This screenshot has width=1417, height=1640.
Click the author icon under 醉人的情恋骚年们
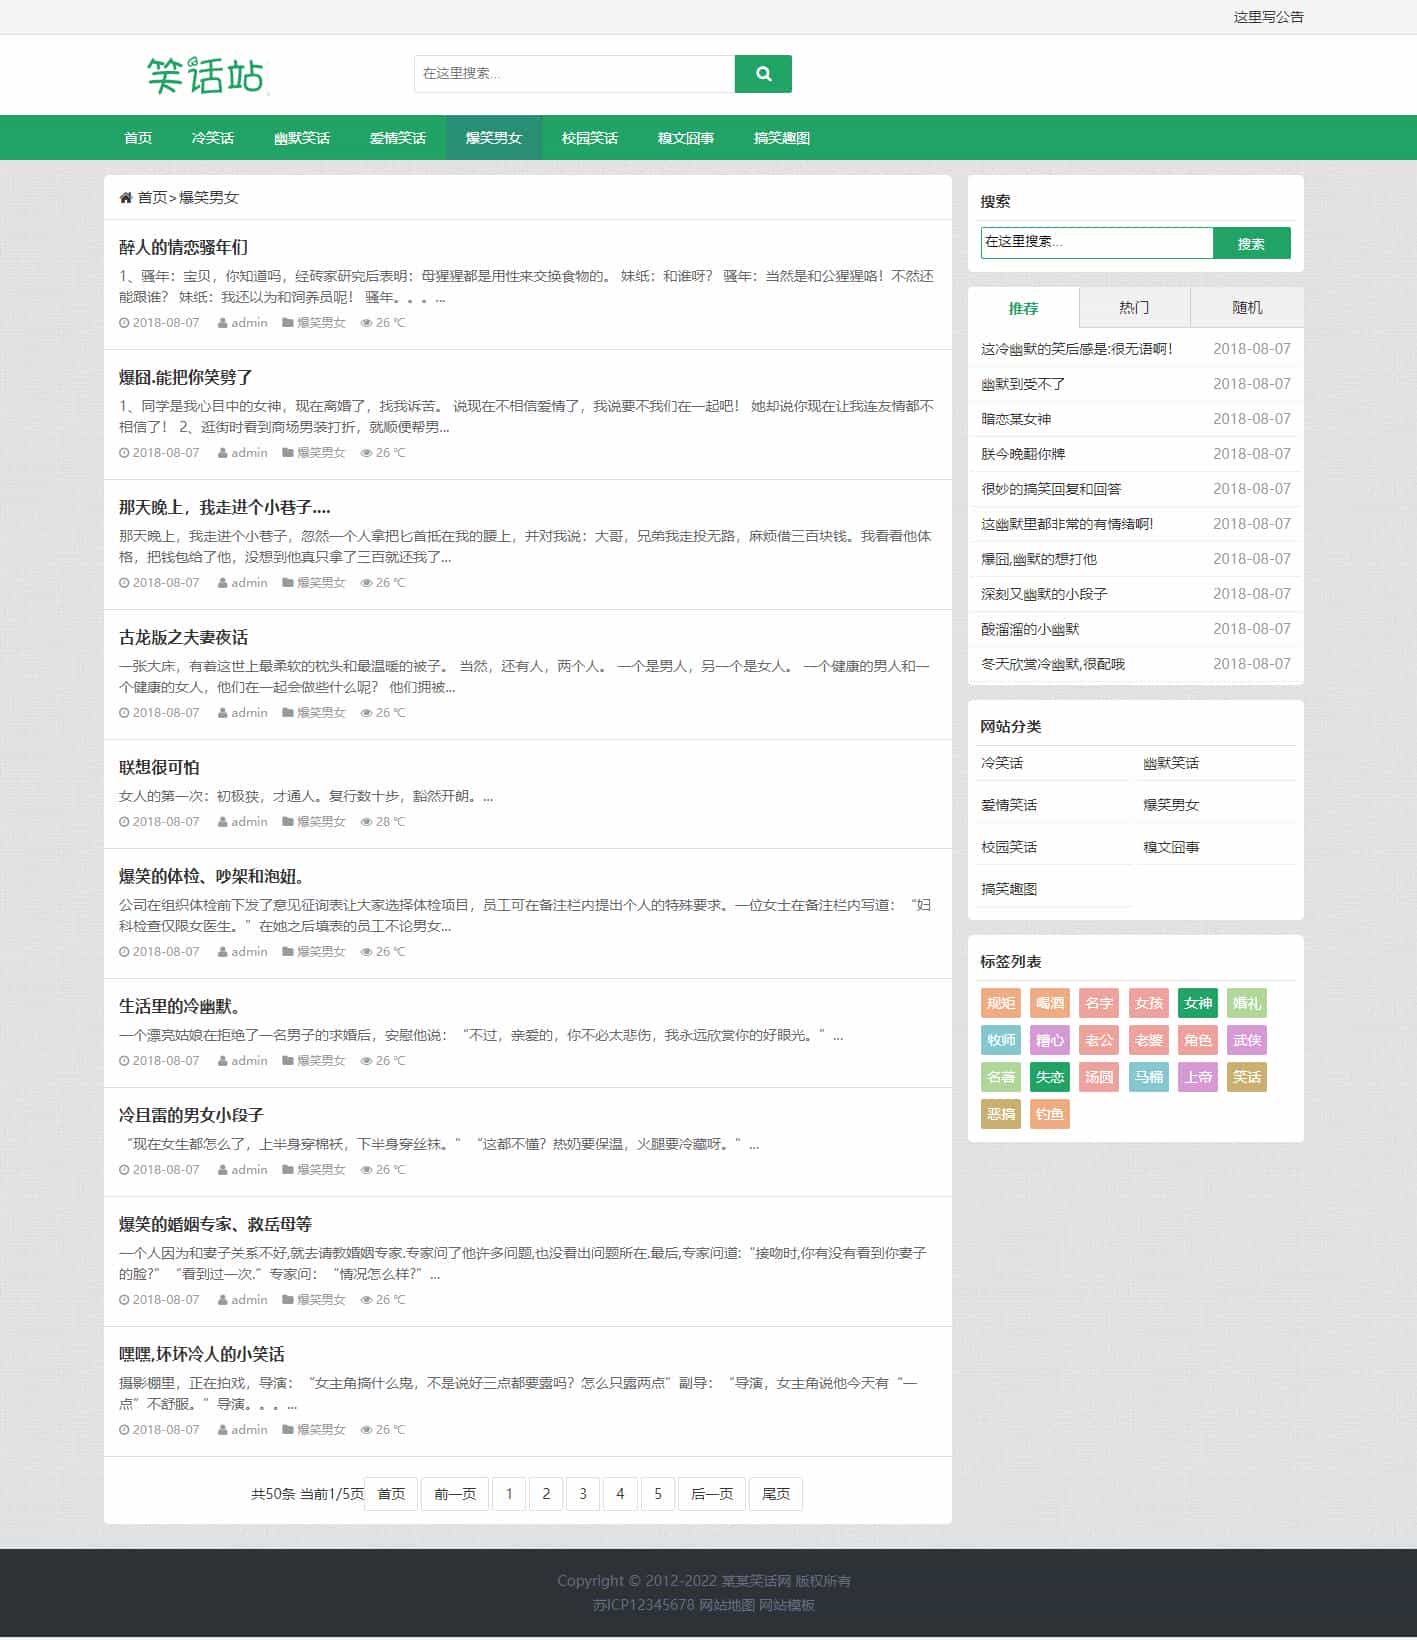click(x=222, y=323)
